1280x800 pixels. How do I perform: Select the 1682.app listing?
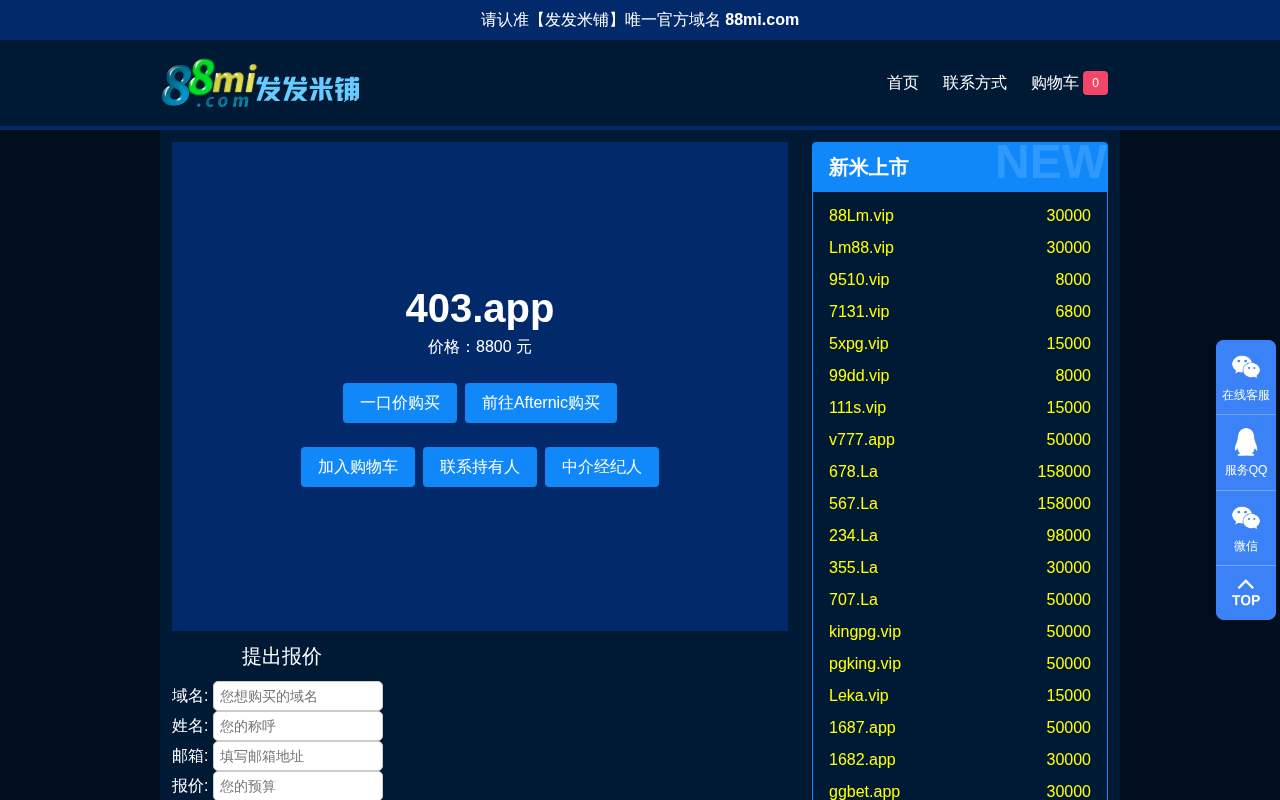point(862,760)
